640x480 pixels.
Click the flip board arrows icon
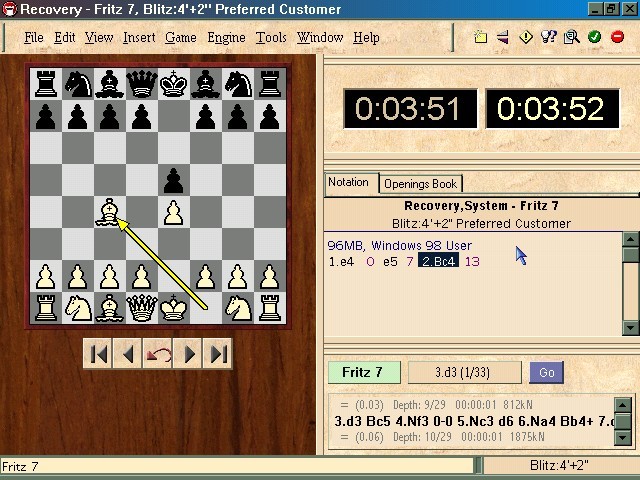click(x=502, y=37)
